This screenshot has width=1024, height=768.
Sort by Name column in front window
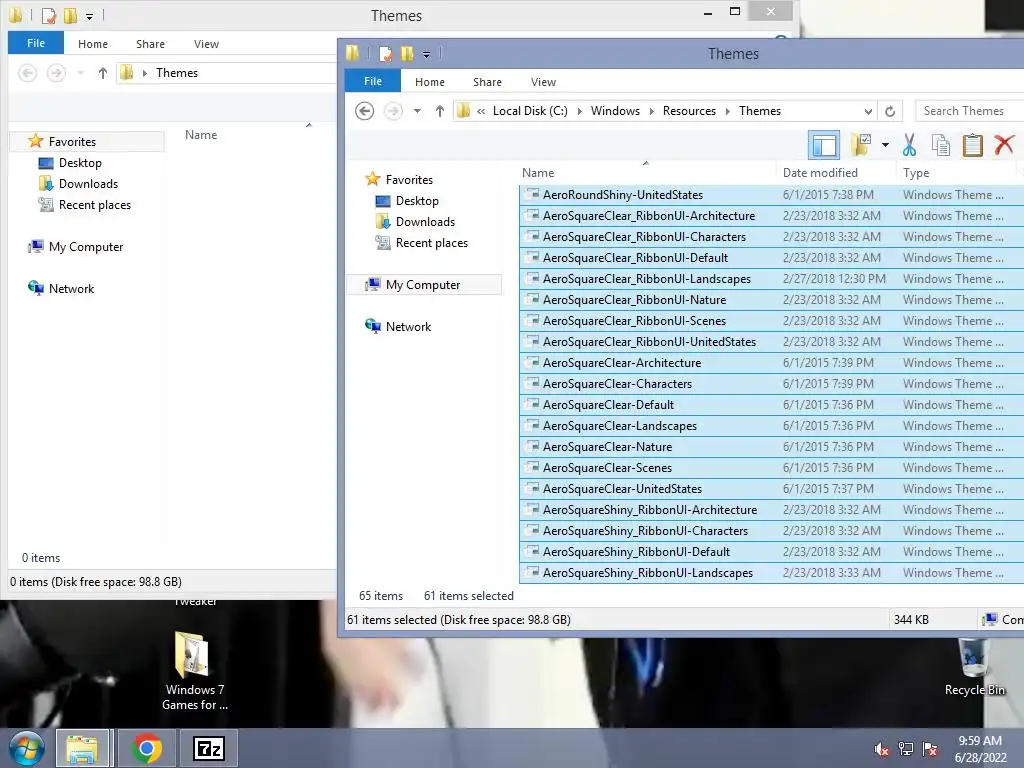click(x=538, y=172)
